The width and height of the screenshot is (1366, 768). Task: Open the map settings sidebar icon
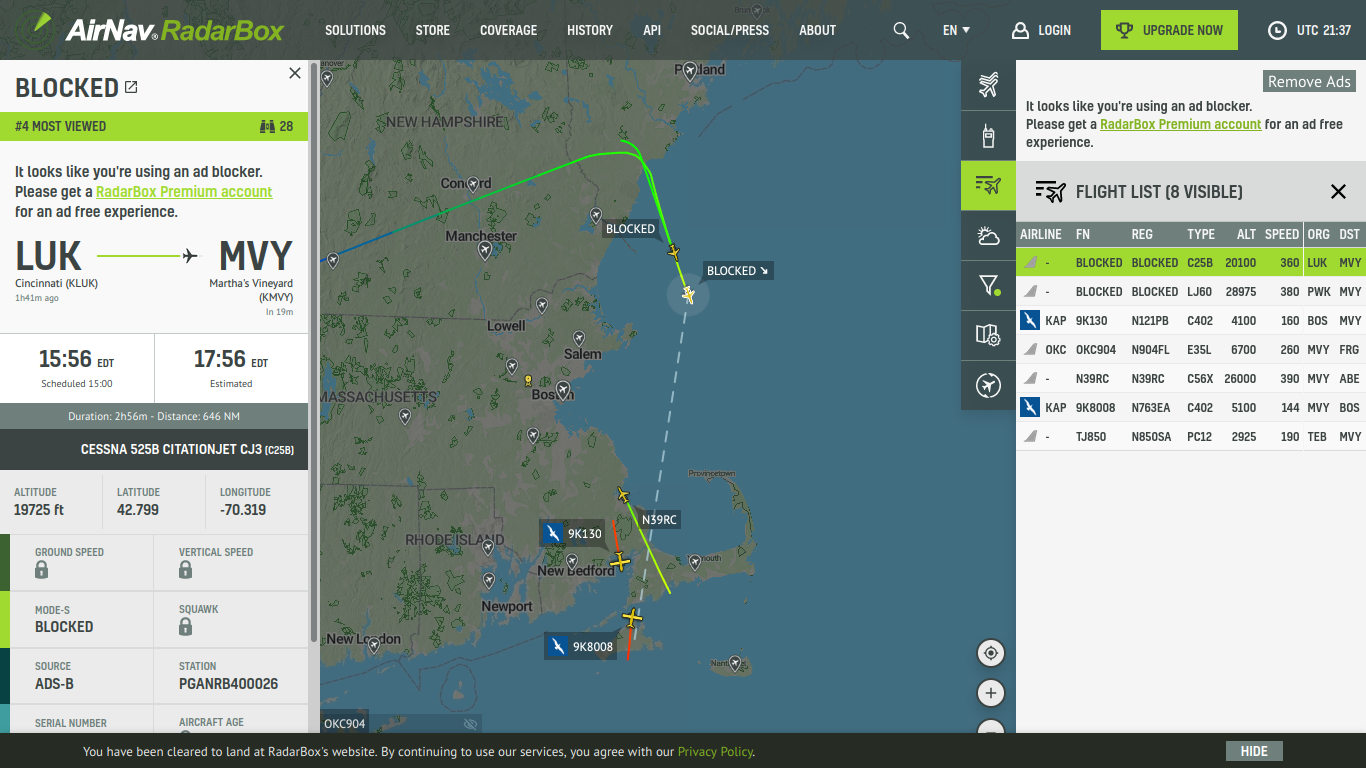[x=988, y=335]
